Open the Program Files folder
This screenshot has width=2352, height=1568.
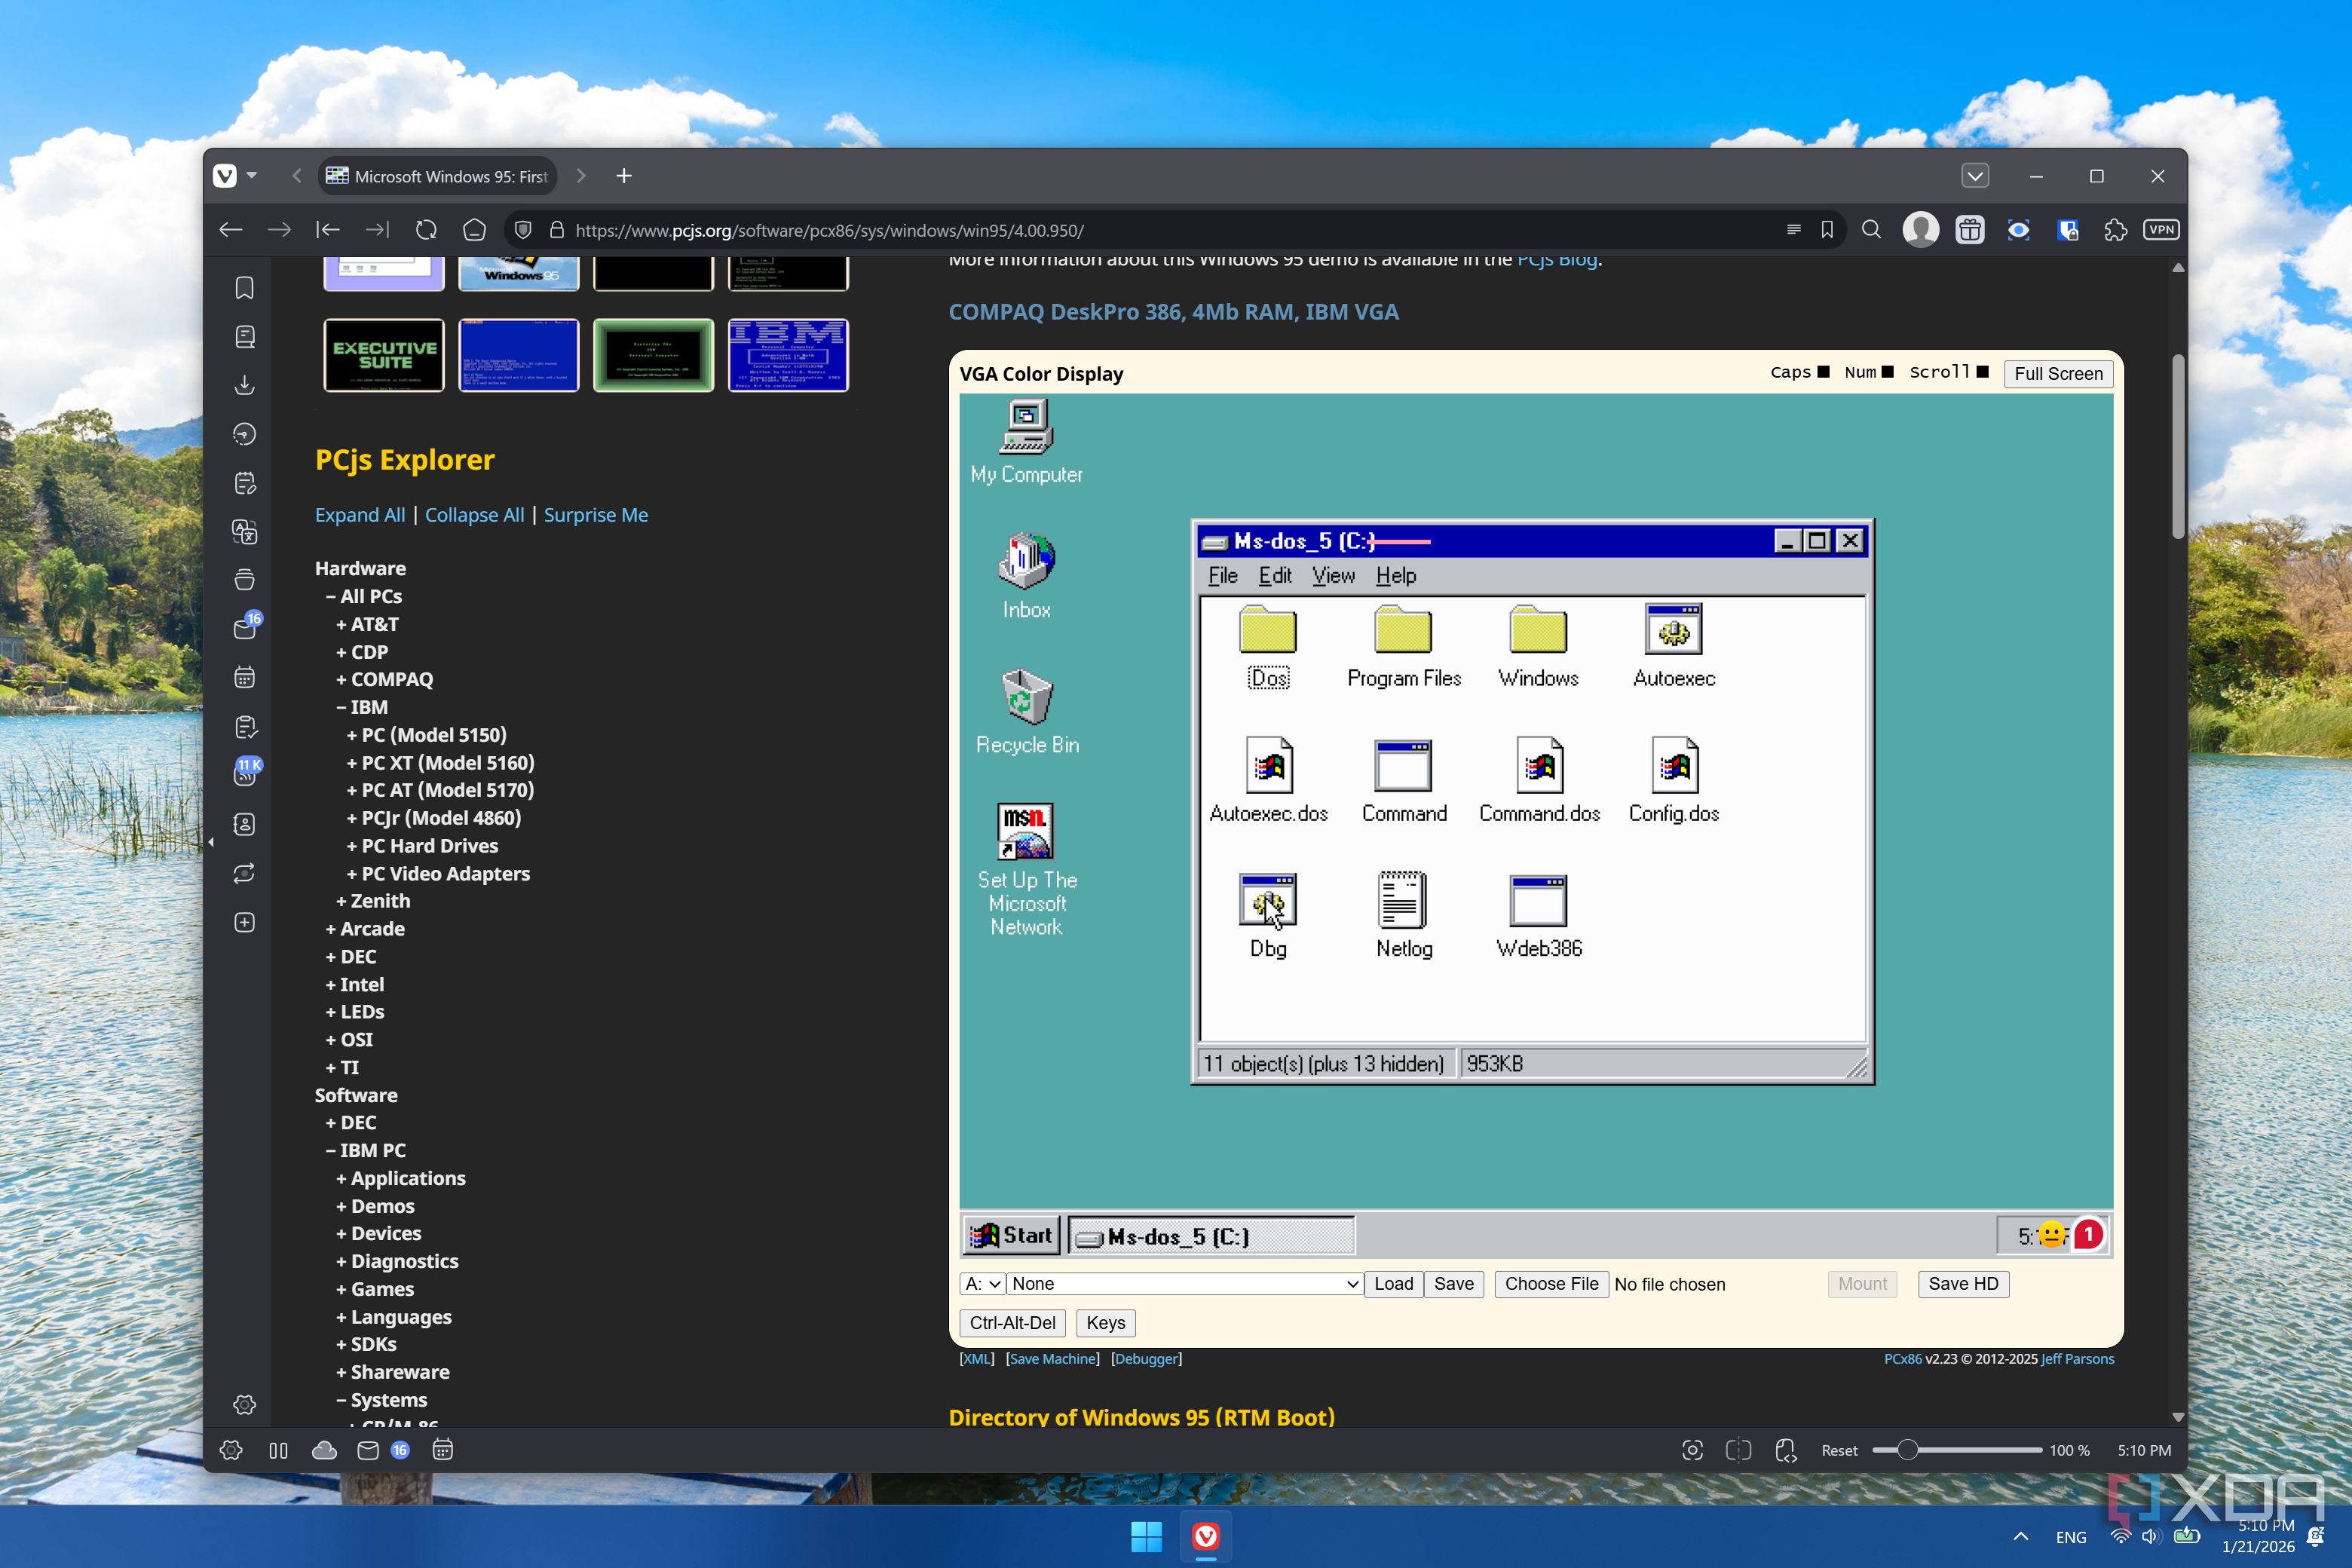pyautogui.click(x=1403, y=632)
